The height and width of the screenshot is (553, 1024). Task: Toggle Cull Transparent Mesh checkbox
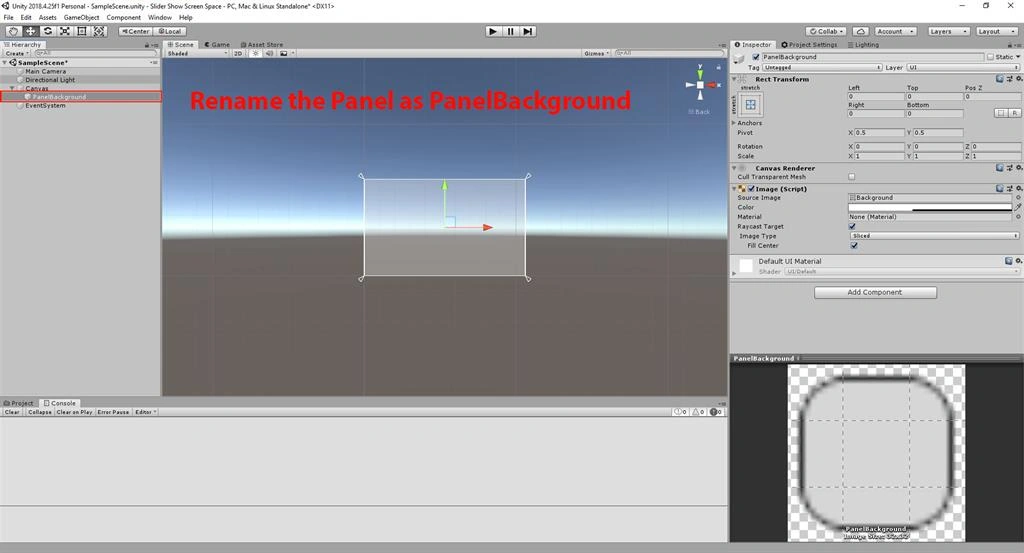coord(852,176)
